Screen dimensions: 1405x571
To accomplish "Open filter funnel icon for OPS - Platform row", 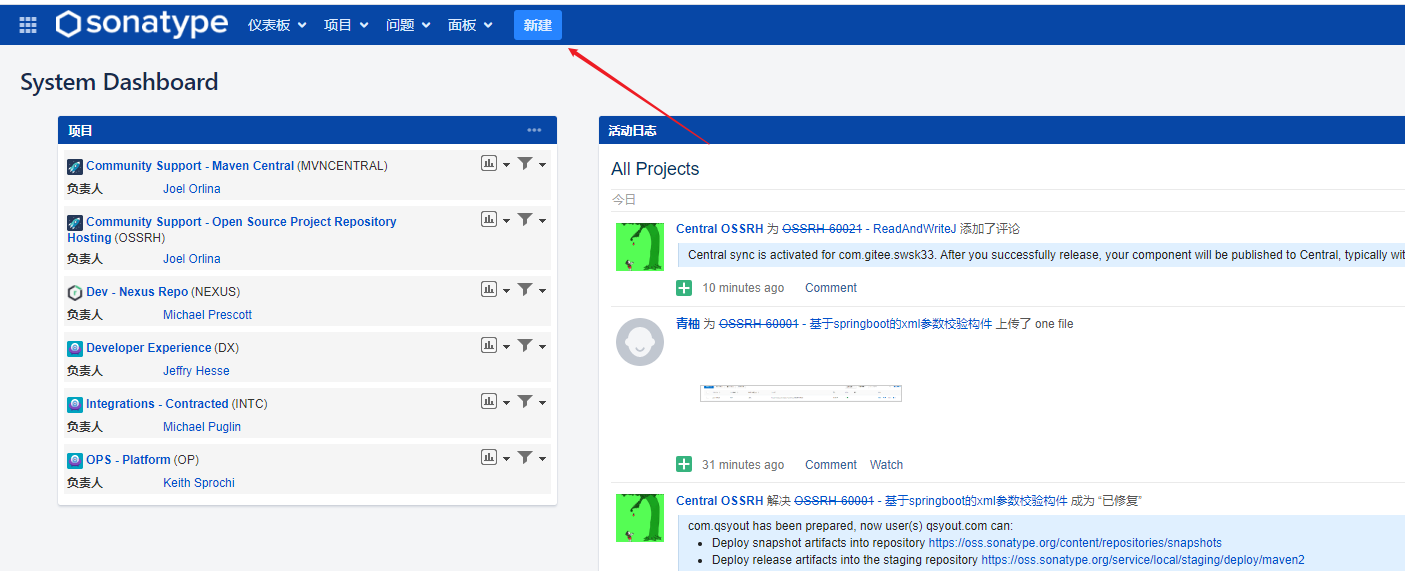I will click(525, 457).
